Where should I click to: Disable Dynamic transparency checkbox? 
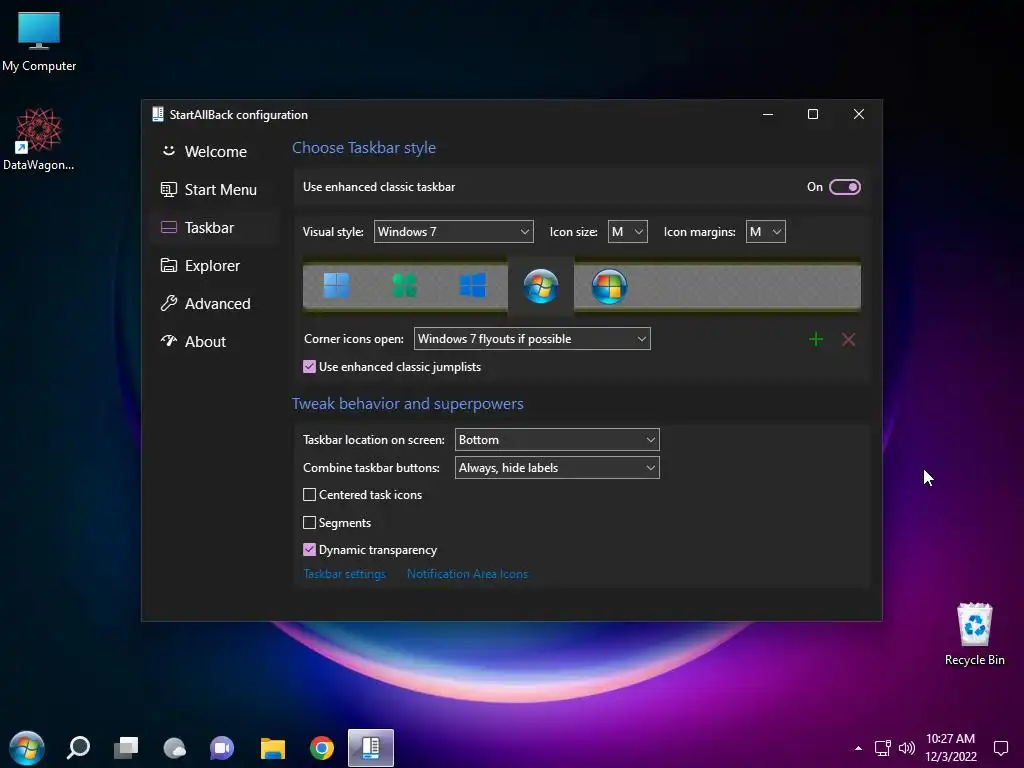(310, 549)
